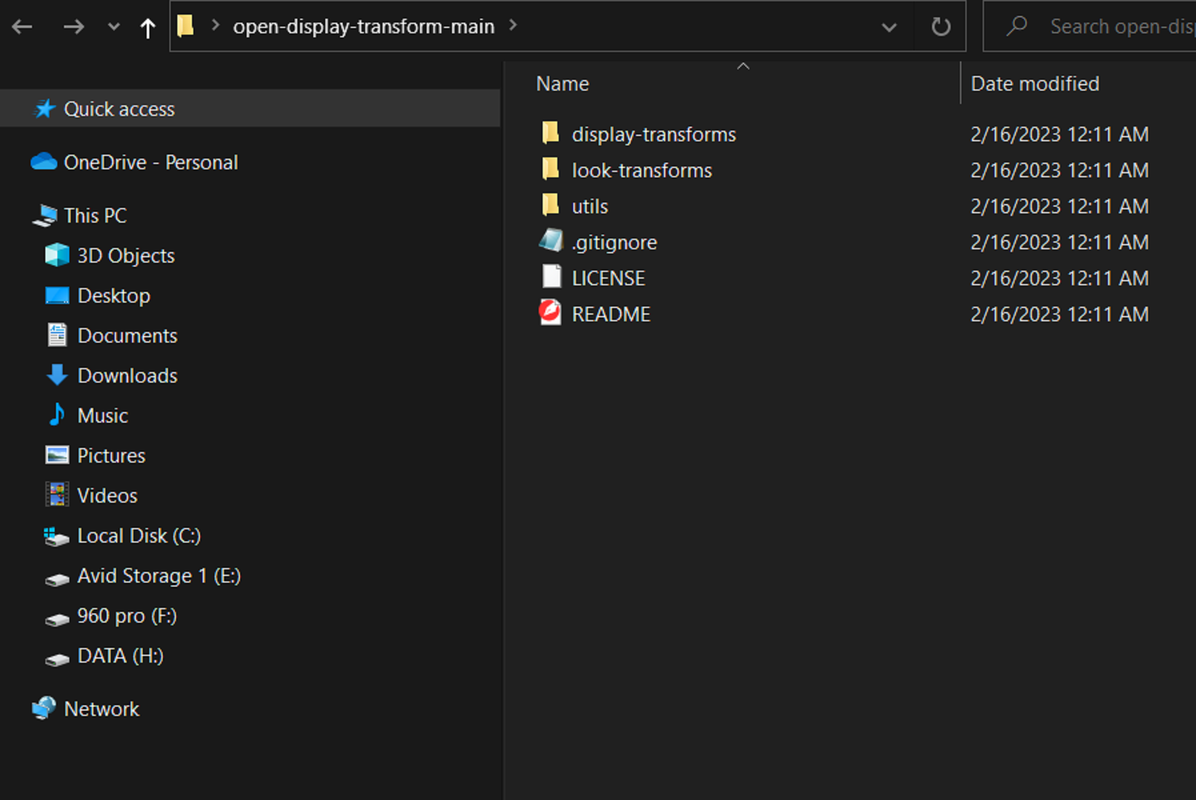This screenshot has height=800, width=1196.
Task: Sort by the Date modified column
Action: 1034,84
